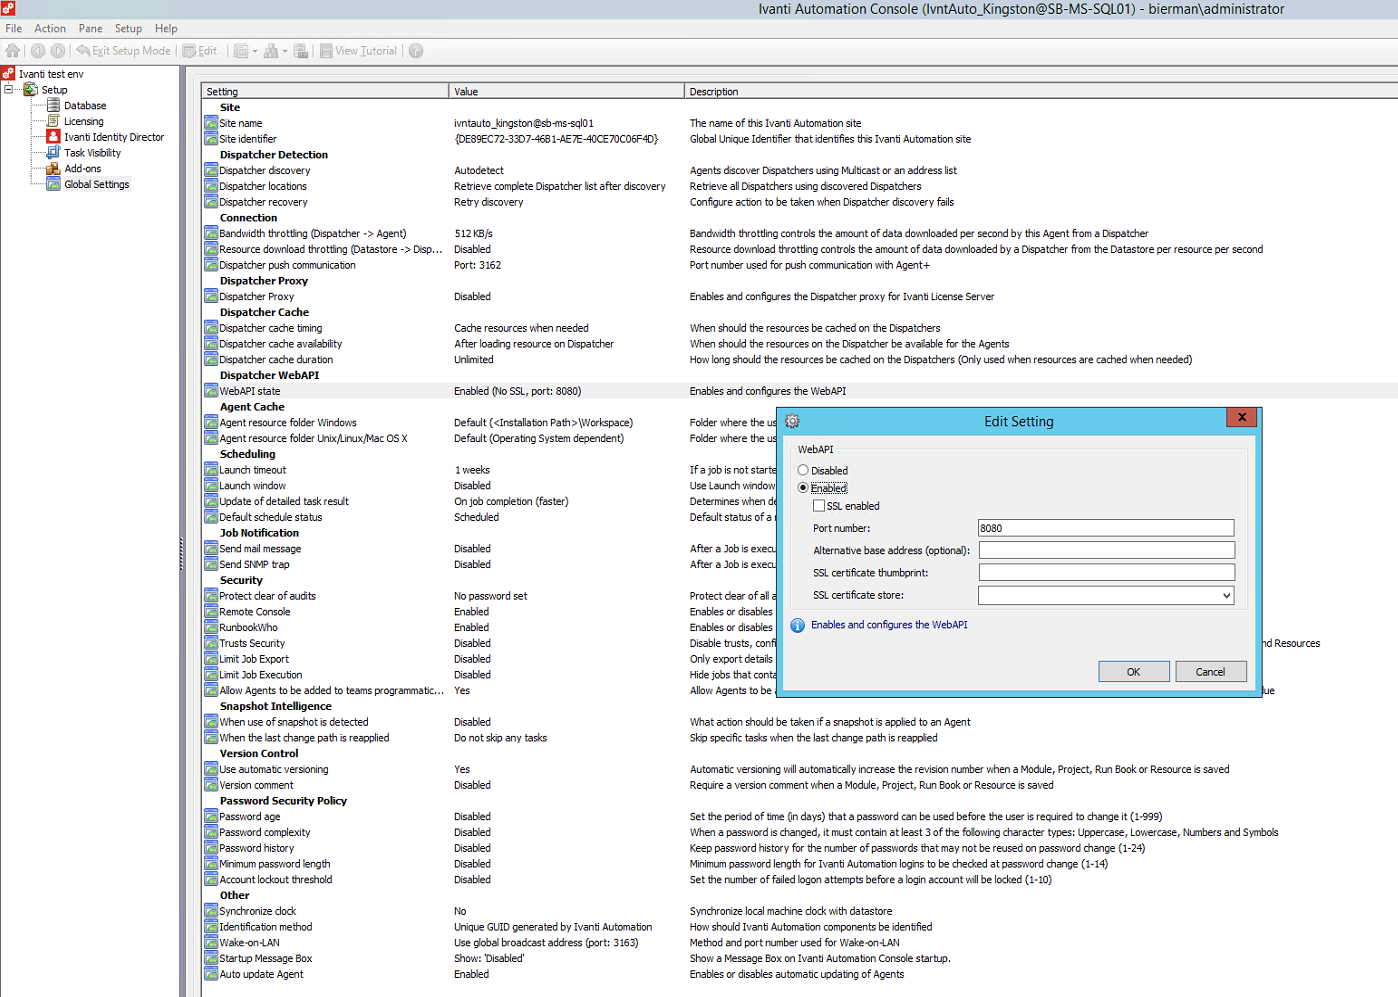Click the icon beside Auto update Agent
The width and height of the screenshot is (1398, 997).
pyautogui.click(x=211, y=974)
